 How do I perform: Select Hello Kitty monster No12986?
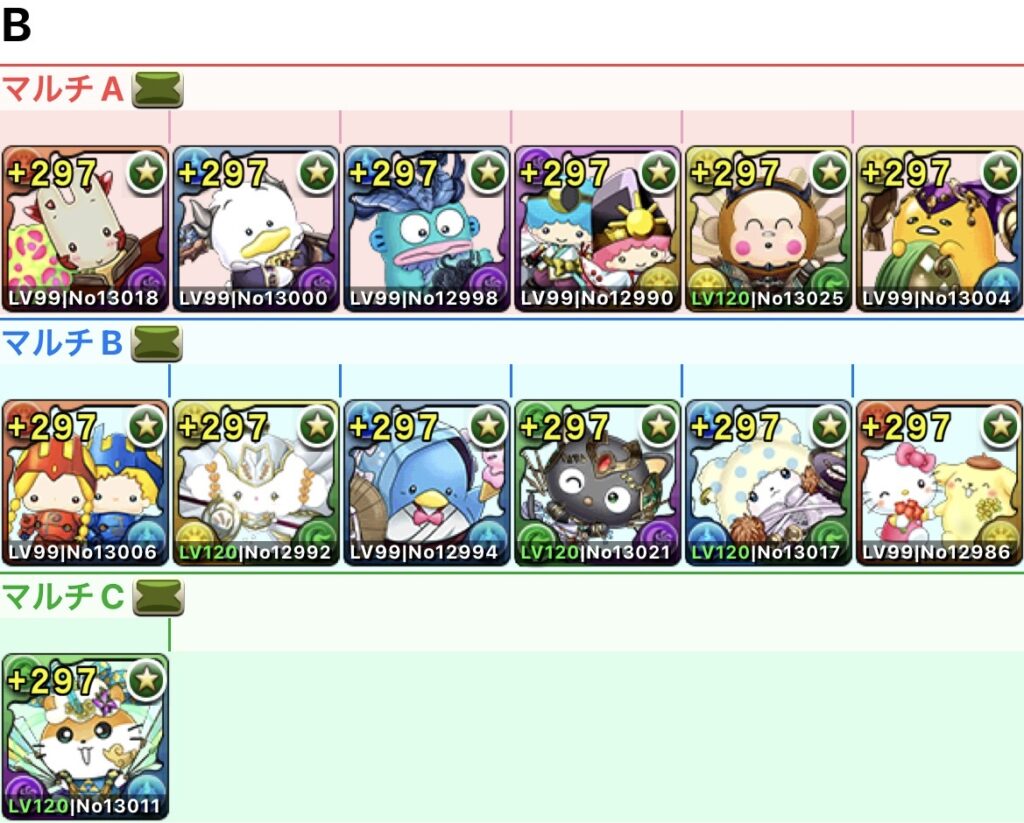[939, 483]
